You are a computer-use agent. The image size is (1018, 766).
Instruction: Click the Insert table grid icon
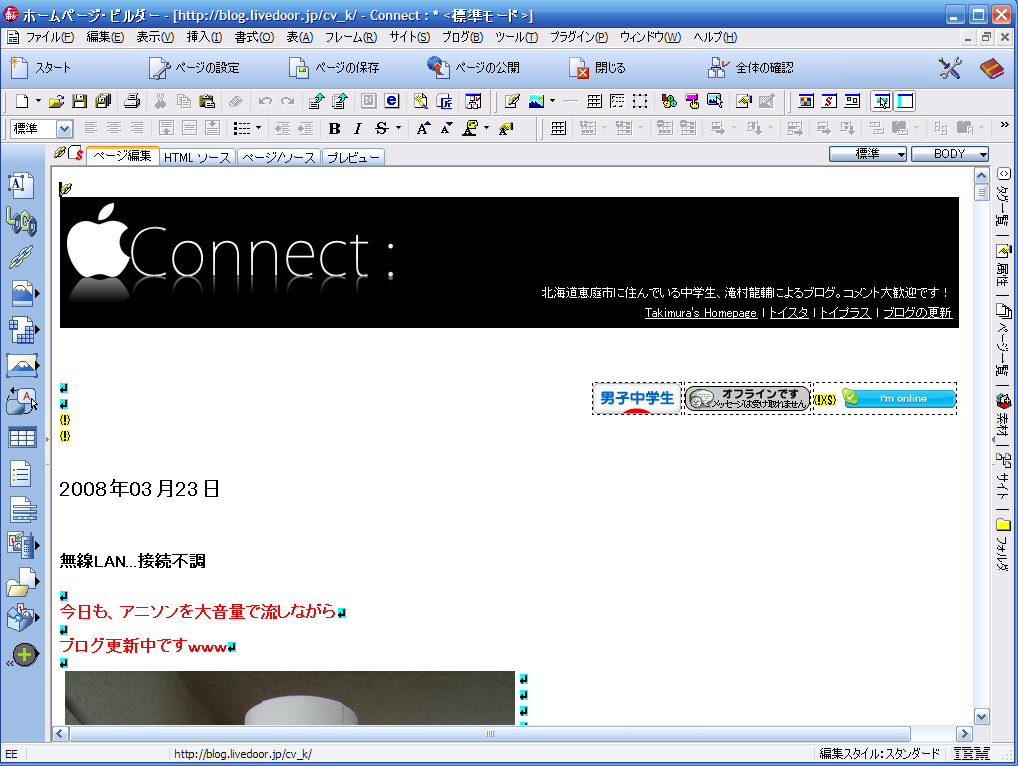pos(594,101)
